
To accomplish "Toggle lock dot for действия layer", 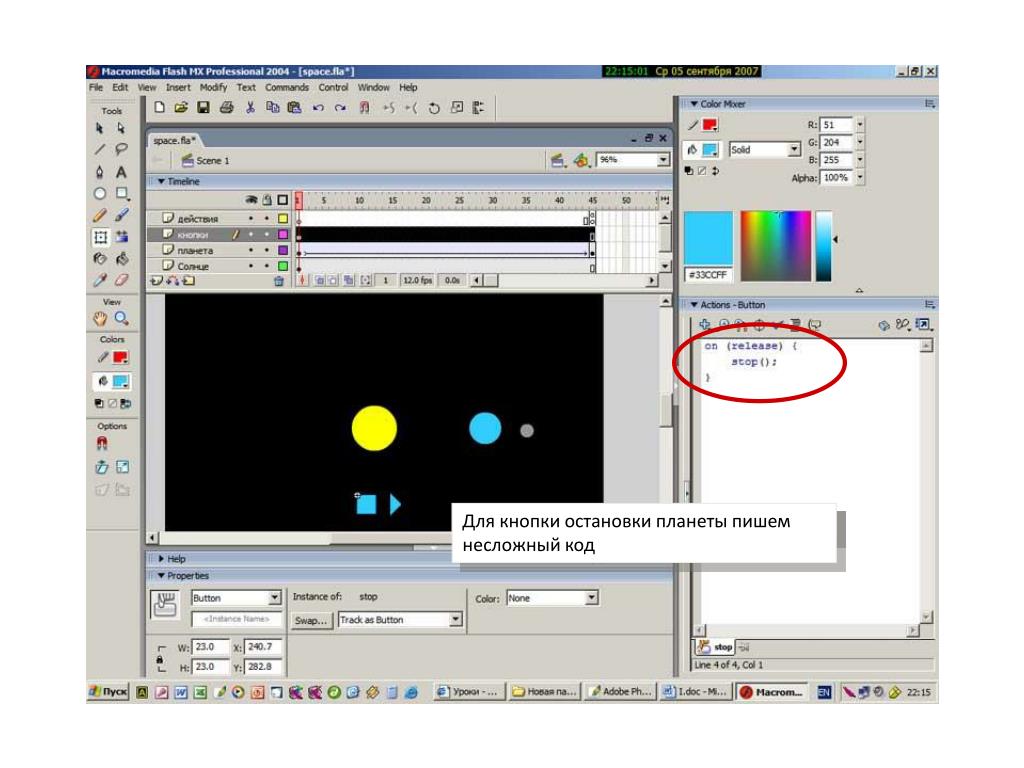I will [266, 218].
